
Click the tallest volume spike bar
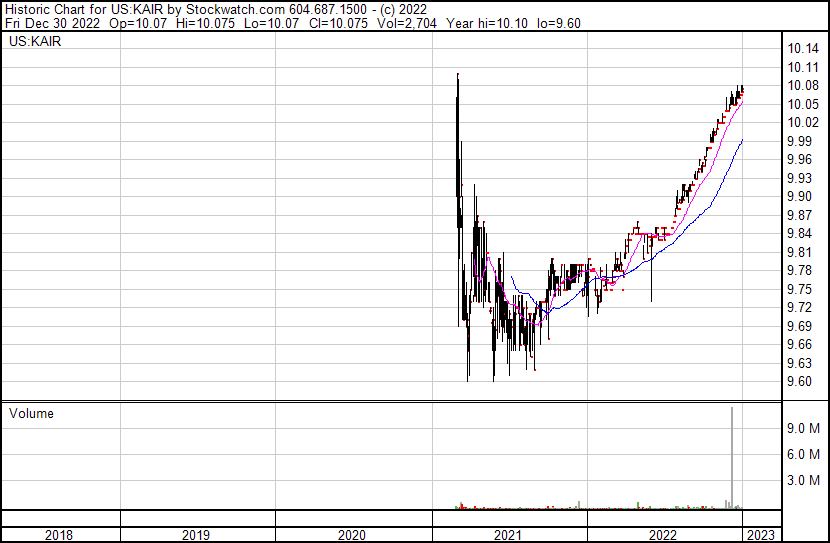pyautogui.click(x=731, y=458)
